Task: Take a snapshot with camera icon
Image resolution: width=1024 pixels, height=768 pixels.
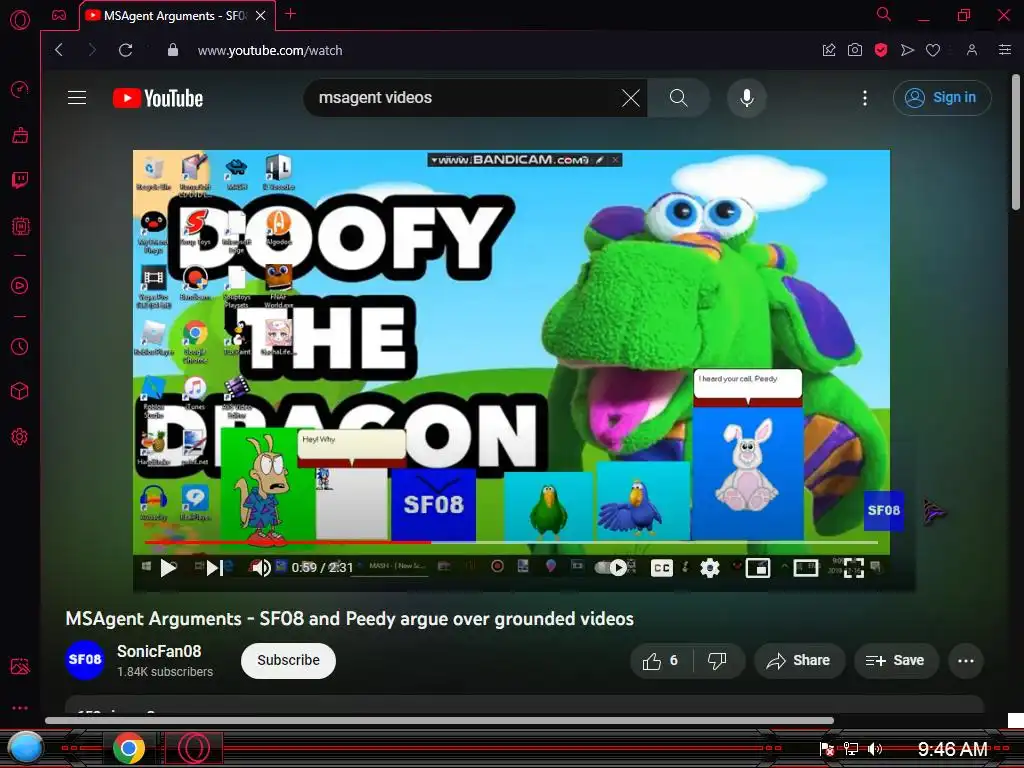Action: pos(855,50)
